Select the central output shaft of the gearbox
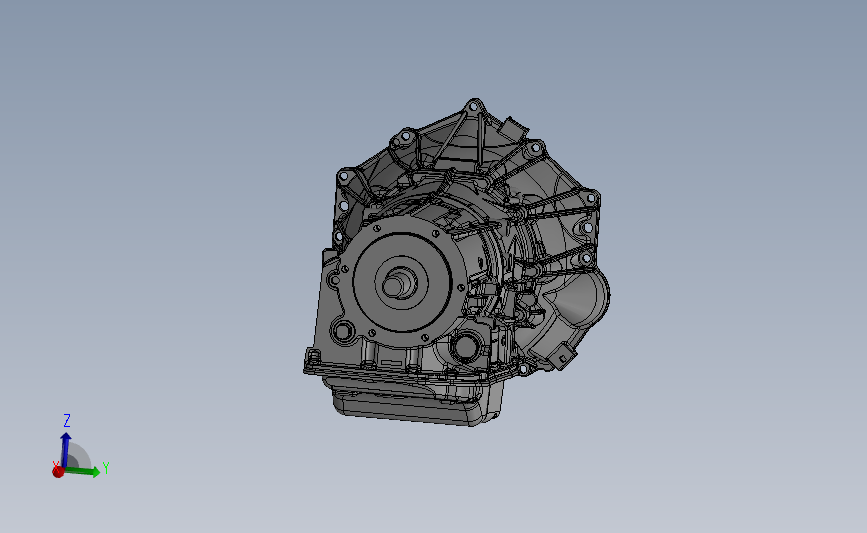 click(x=394, y=285)
